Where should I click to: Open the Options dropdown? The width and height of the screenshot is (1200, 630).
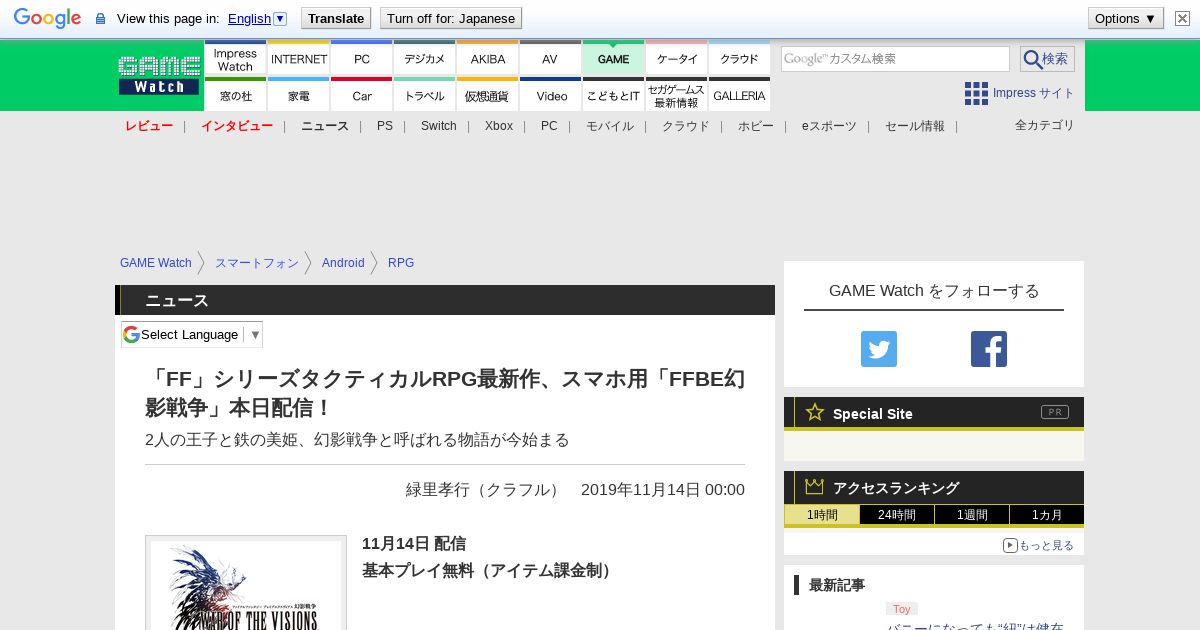click(1126, 18)
